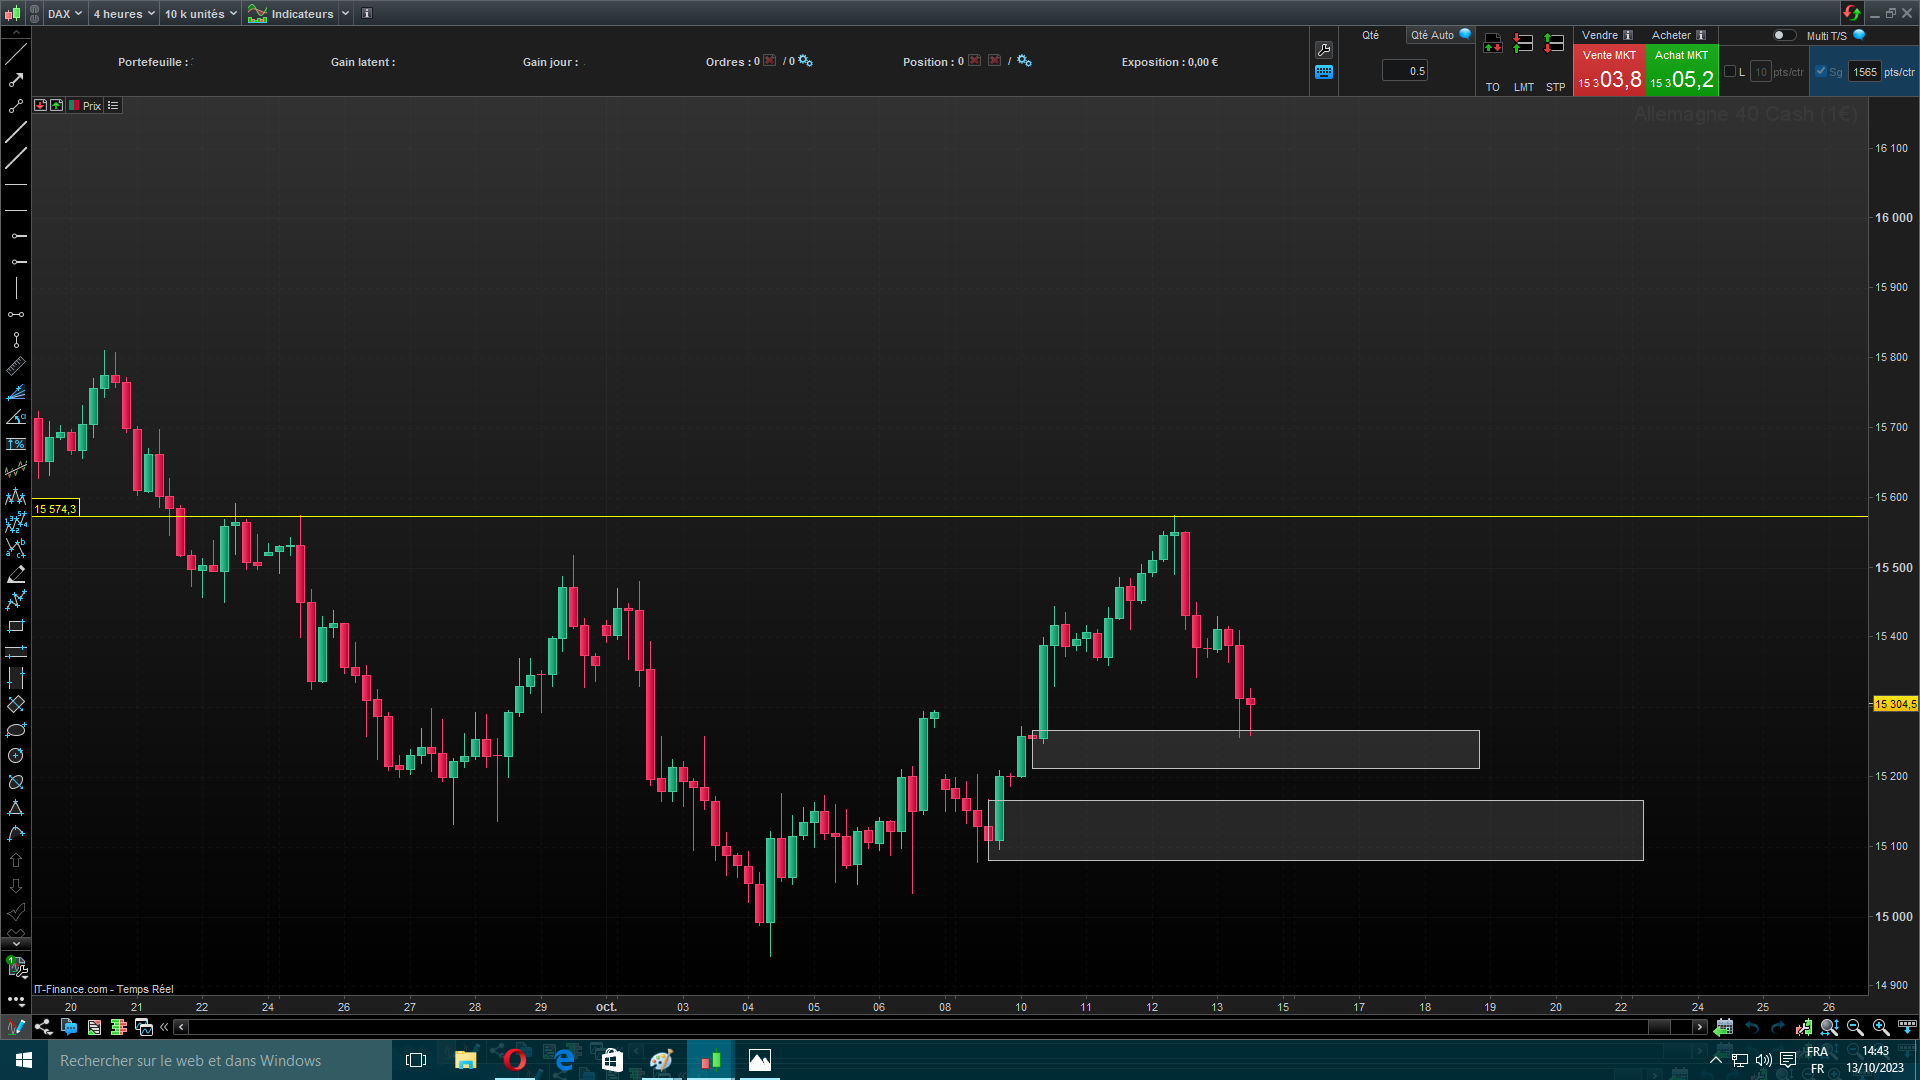Select the rectangle drawing tool
This screenshot has height=1080, width=1920.
(x=16, y=626)
